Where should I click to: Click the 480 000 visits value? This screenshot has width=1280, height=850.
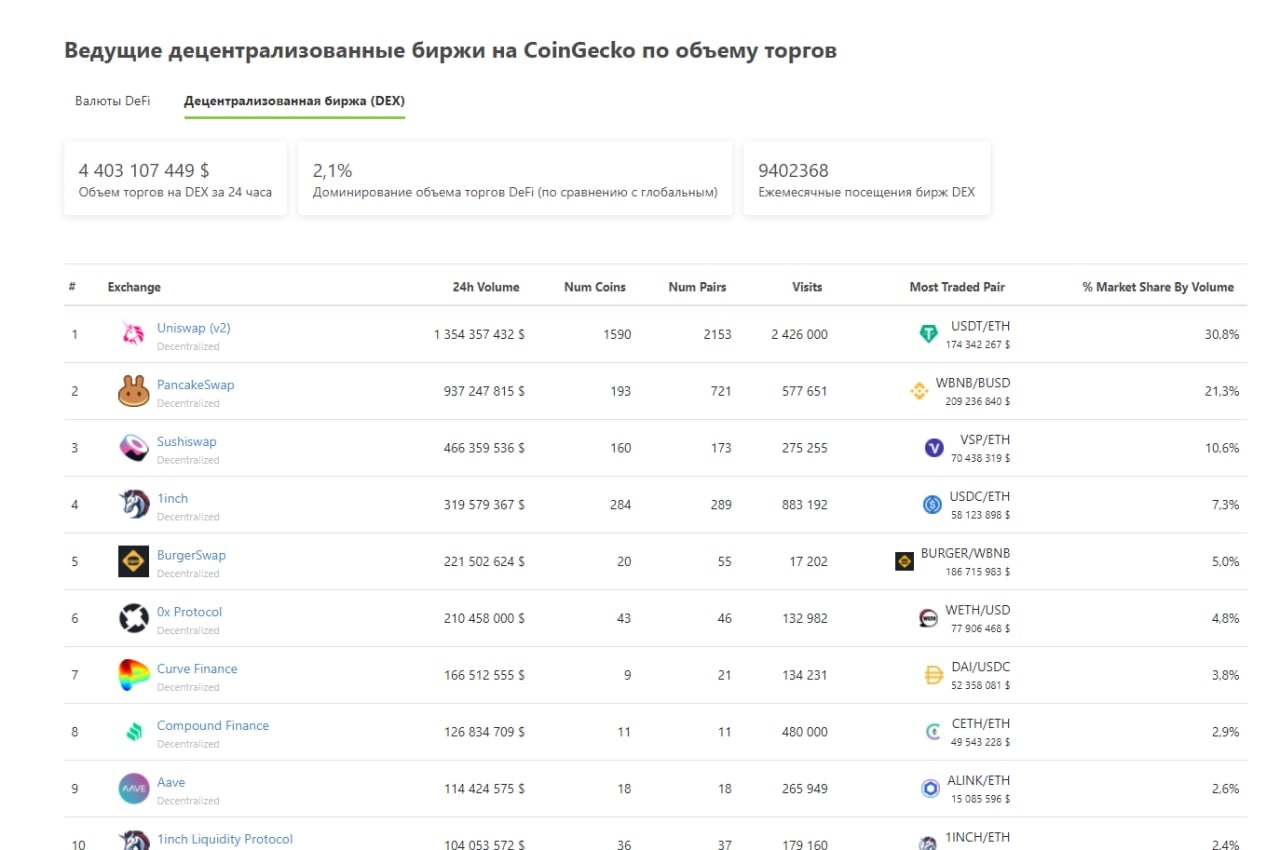[x=805, y=732]
